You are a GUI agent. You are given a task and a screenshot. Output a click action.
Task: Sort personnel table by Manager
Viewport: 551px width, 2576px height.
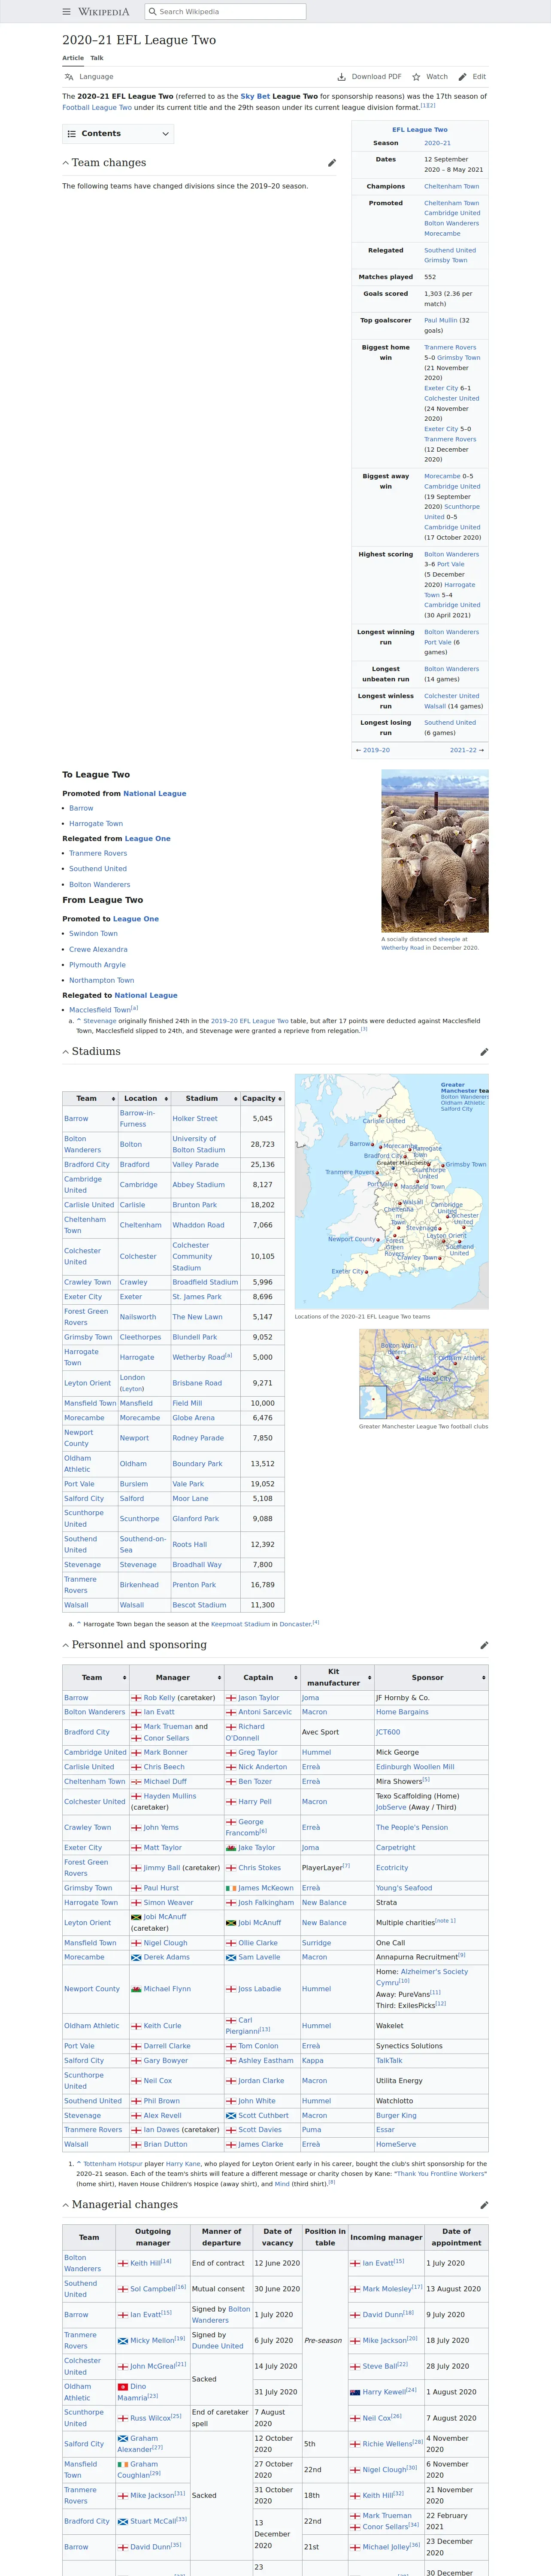pos(176,1677)
